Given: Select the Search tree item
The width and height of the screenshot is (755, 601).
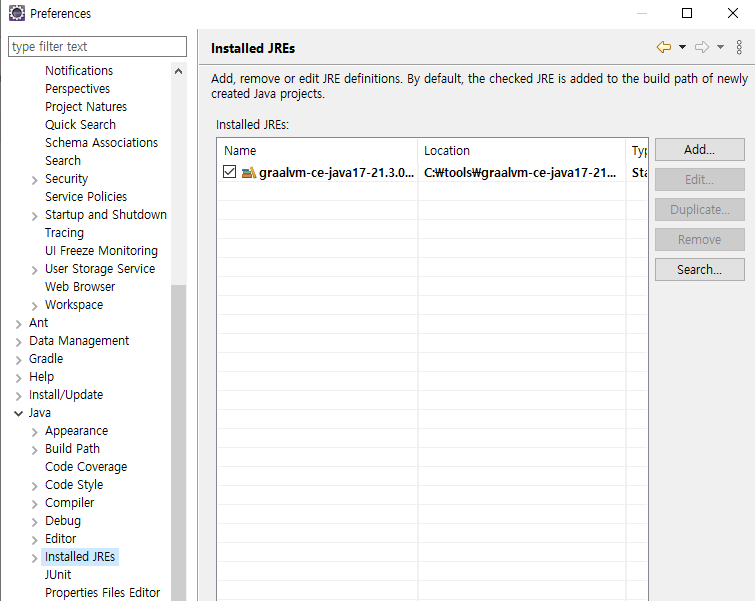Looking at the screenshot, I should tap(63, 160).
